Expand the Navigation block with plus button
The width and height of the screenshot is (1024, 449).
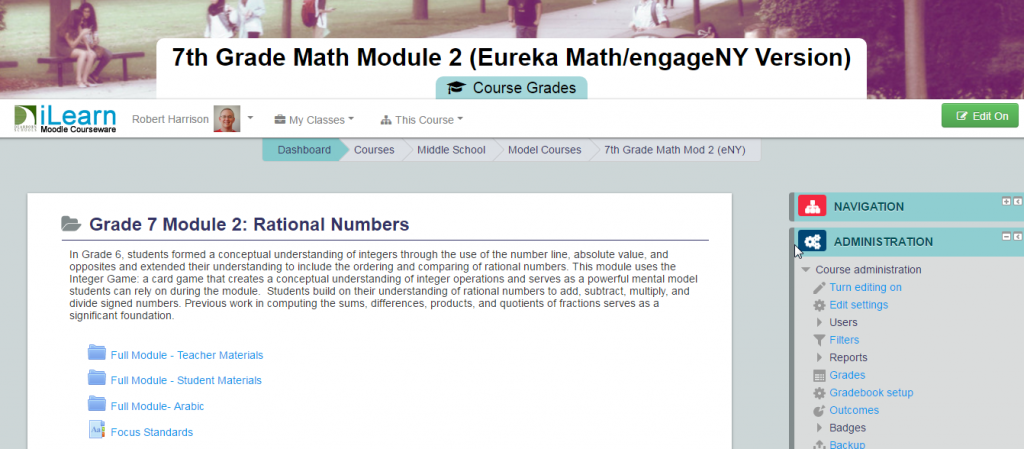1006,201
